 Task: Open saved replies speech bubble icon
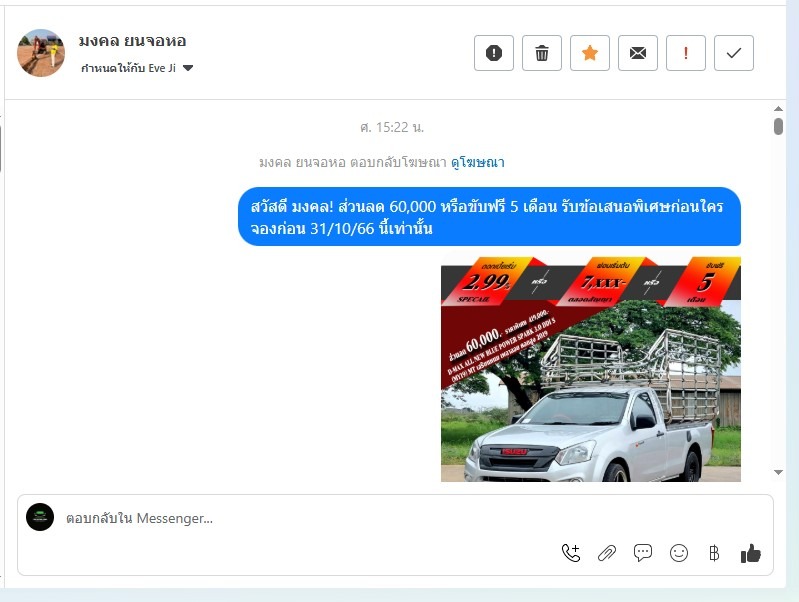[643, 553]
